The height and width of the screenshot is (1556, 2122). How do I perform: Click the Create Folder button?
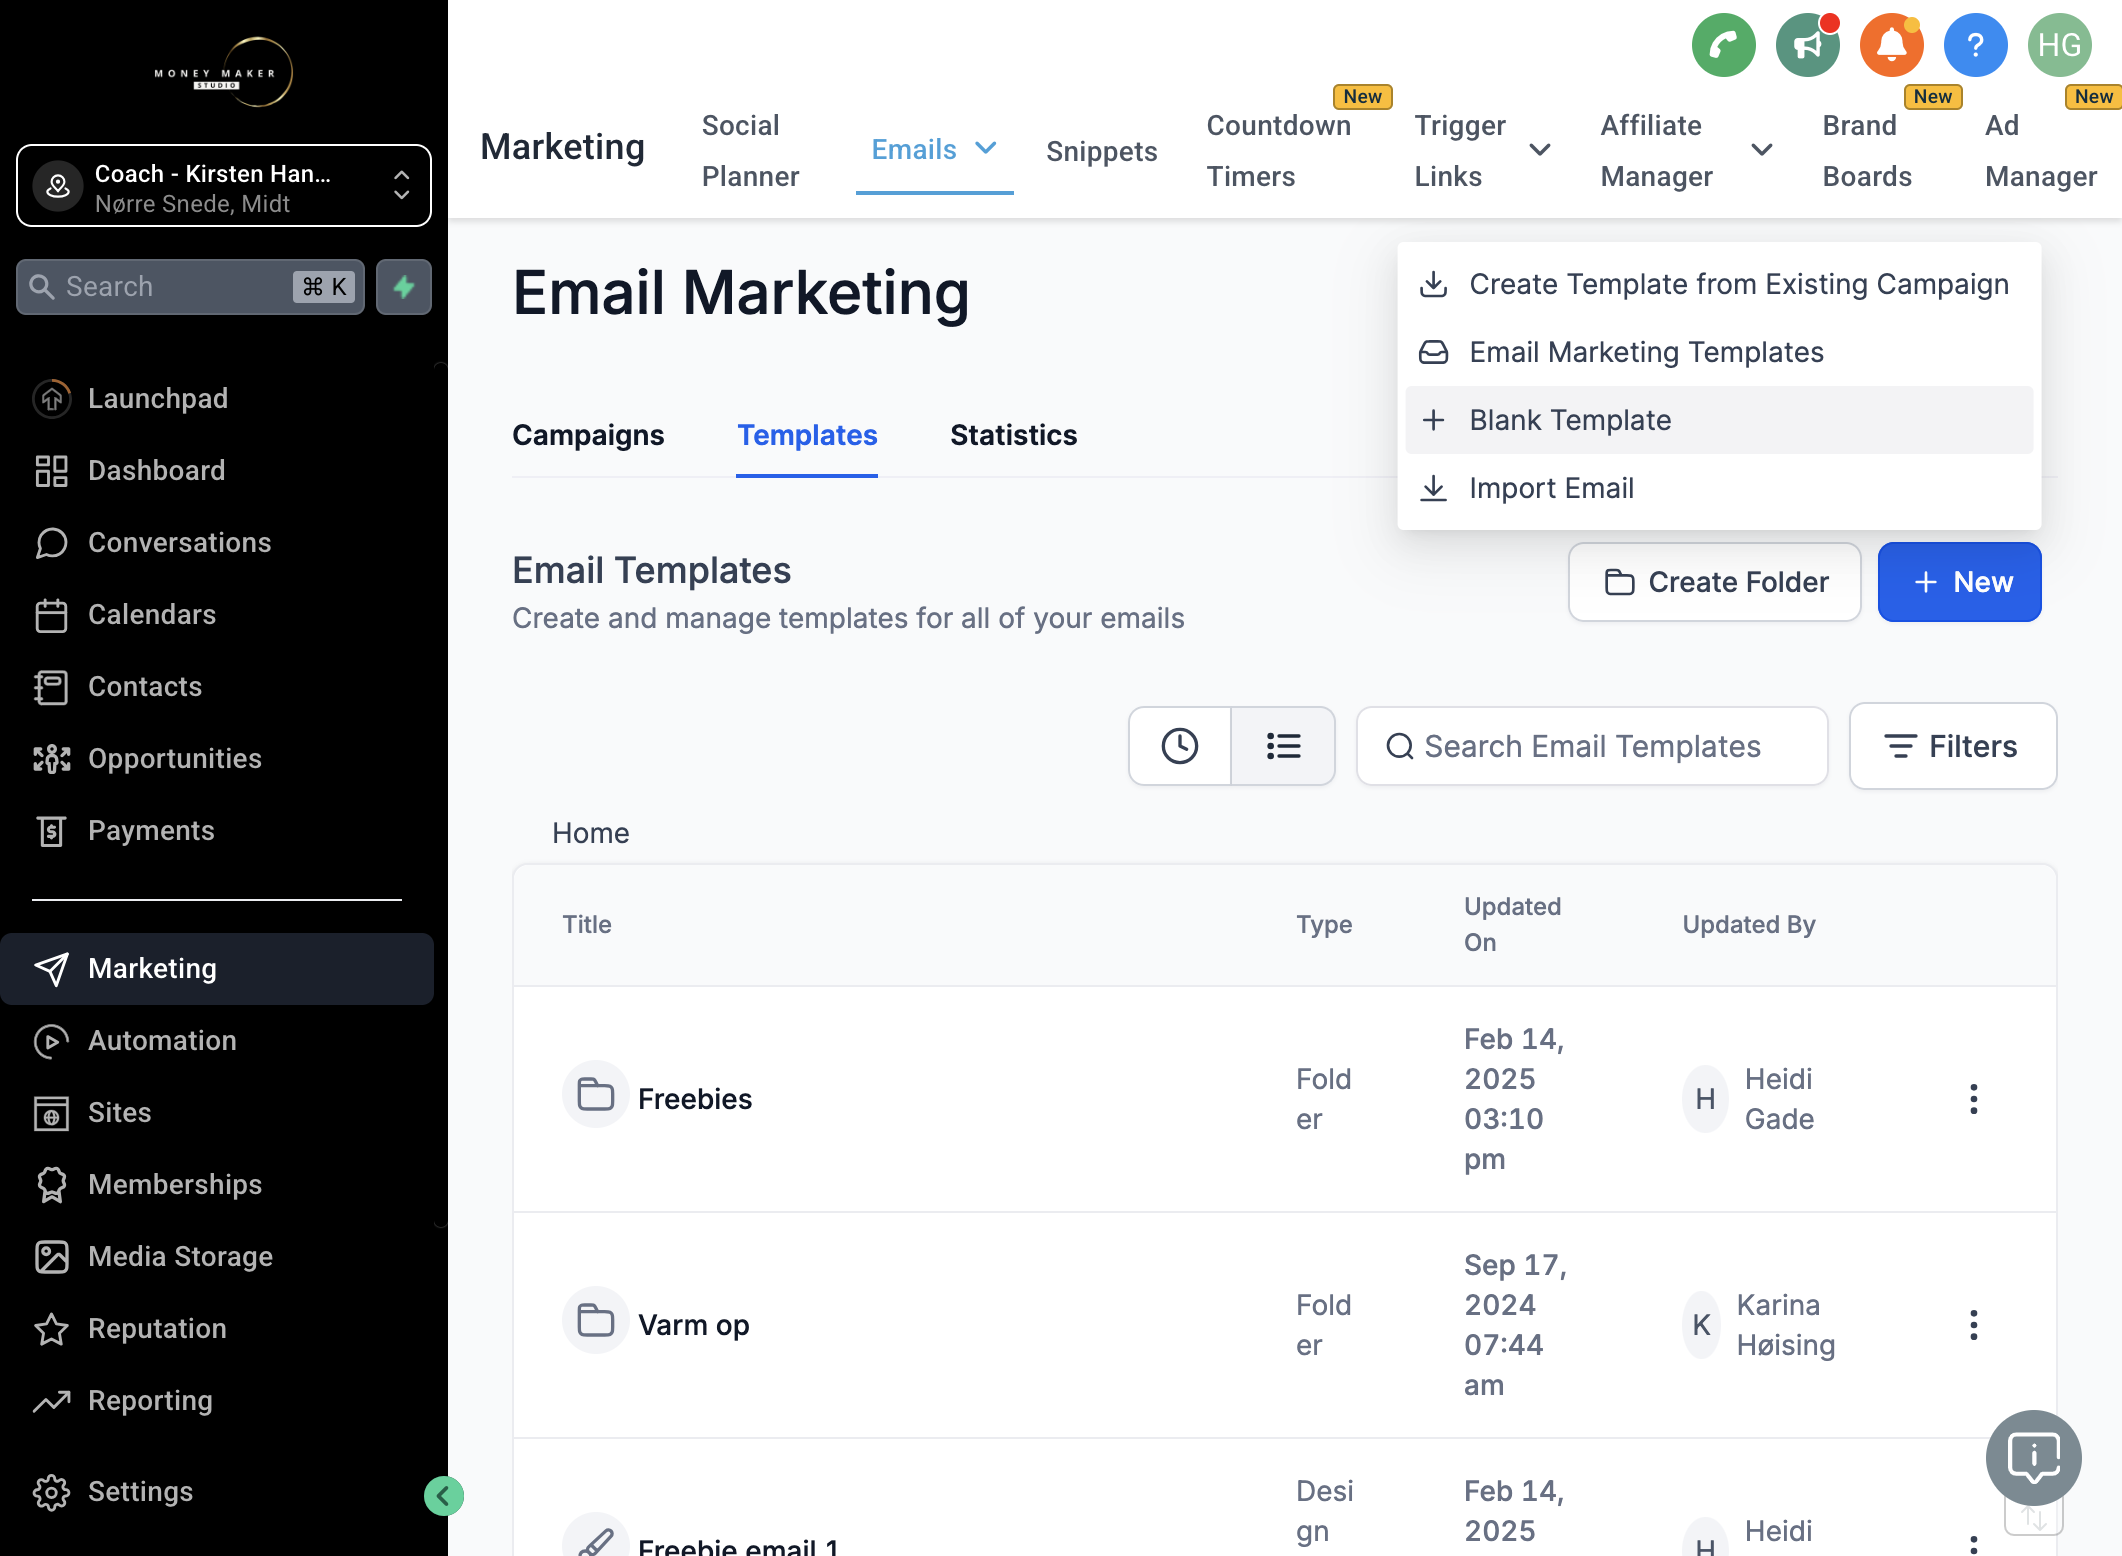click(x=1714, y=582)
